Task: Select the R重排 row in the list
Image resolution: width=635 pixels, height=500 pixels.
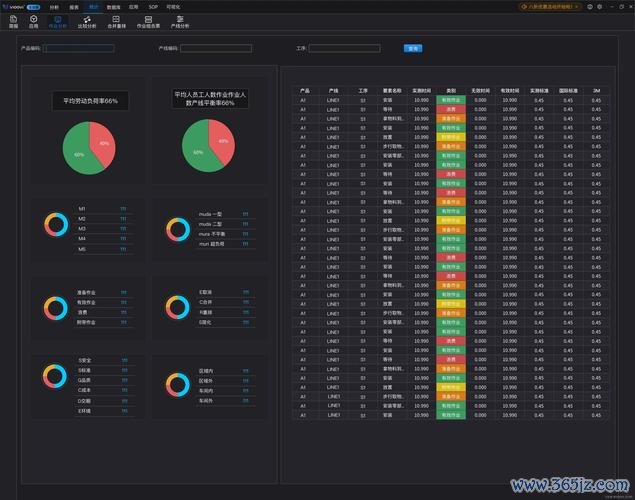Action: tap(225, 313)
